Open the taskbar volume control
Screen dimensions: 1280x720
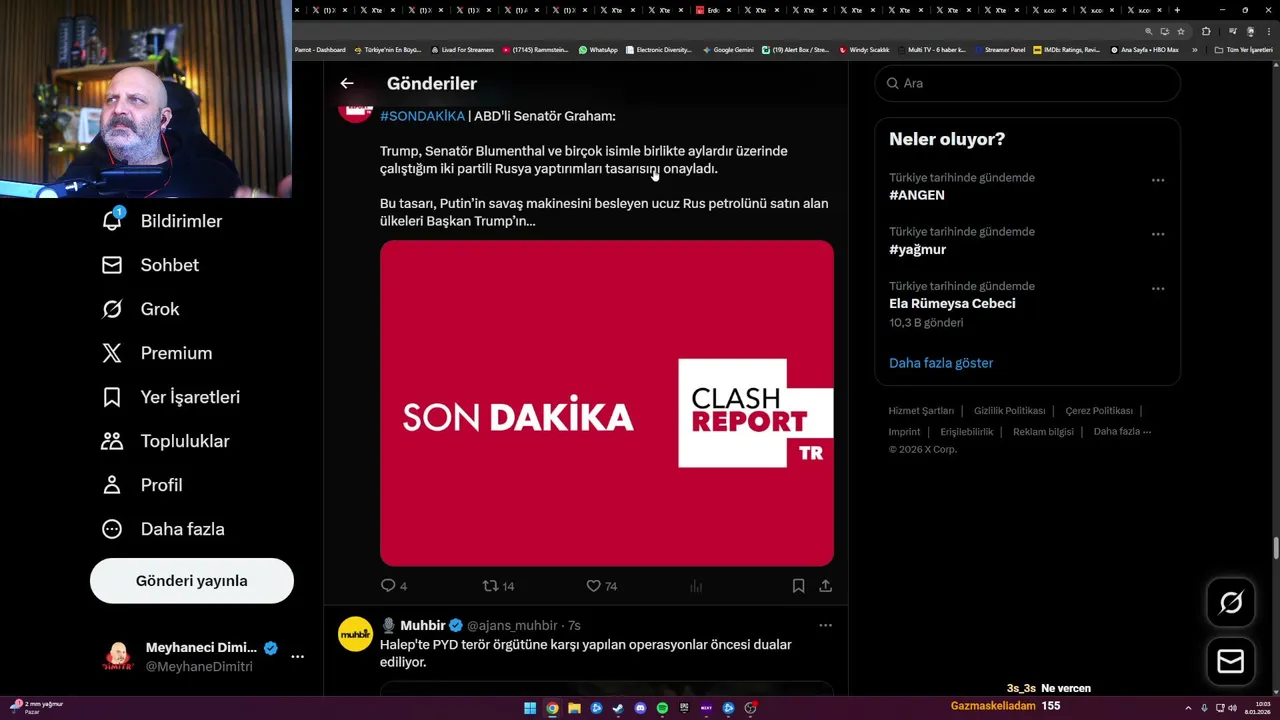click(x=1233, y=708)
